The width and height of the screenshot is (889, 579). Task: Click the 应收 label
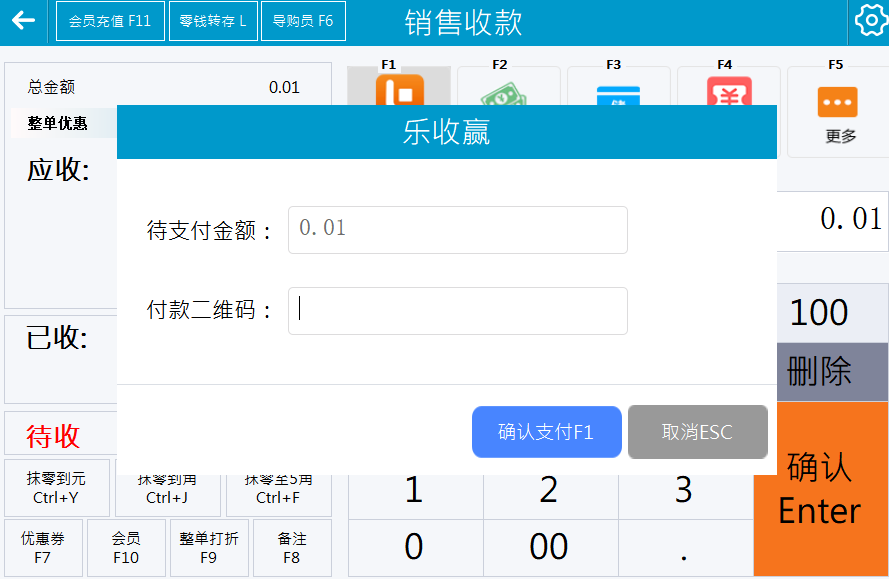click(58, 170)
